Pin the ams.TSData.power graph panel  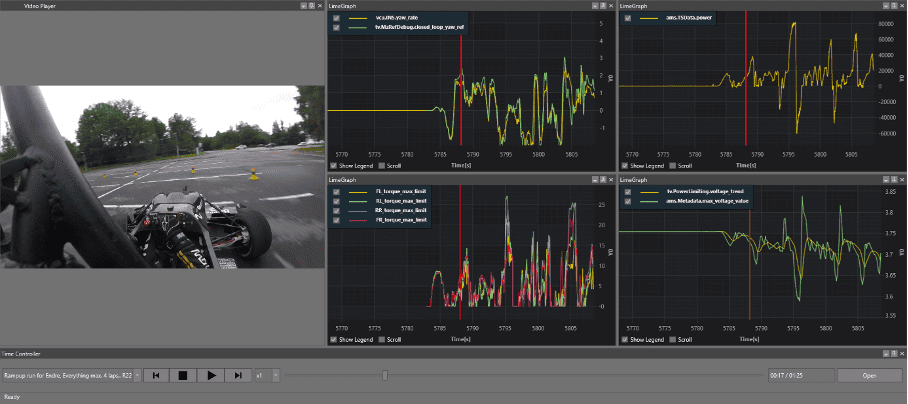click(x=893, y=6)
